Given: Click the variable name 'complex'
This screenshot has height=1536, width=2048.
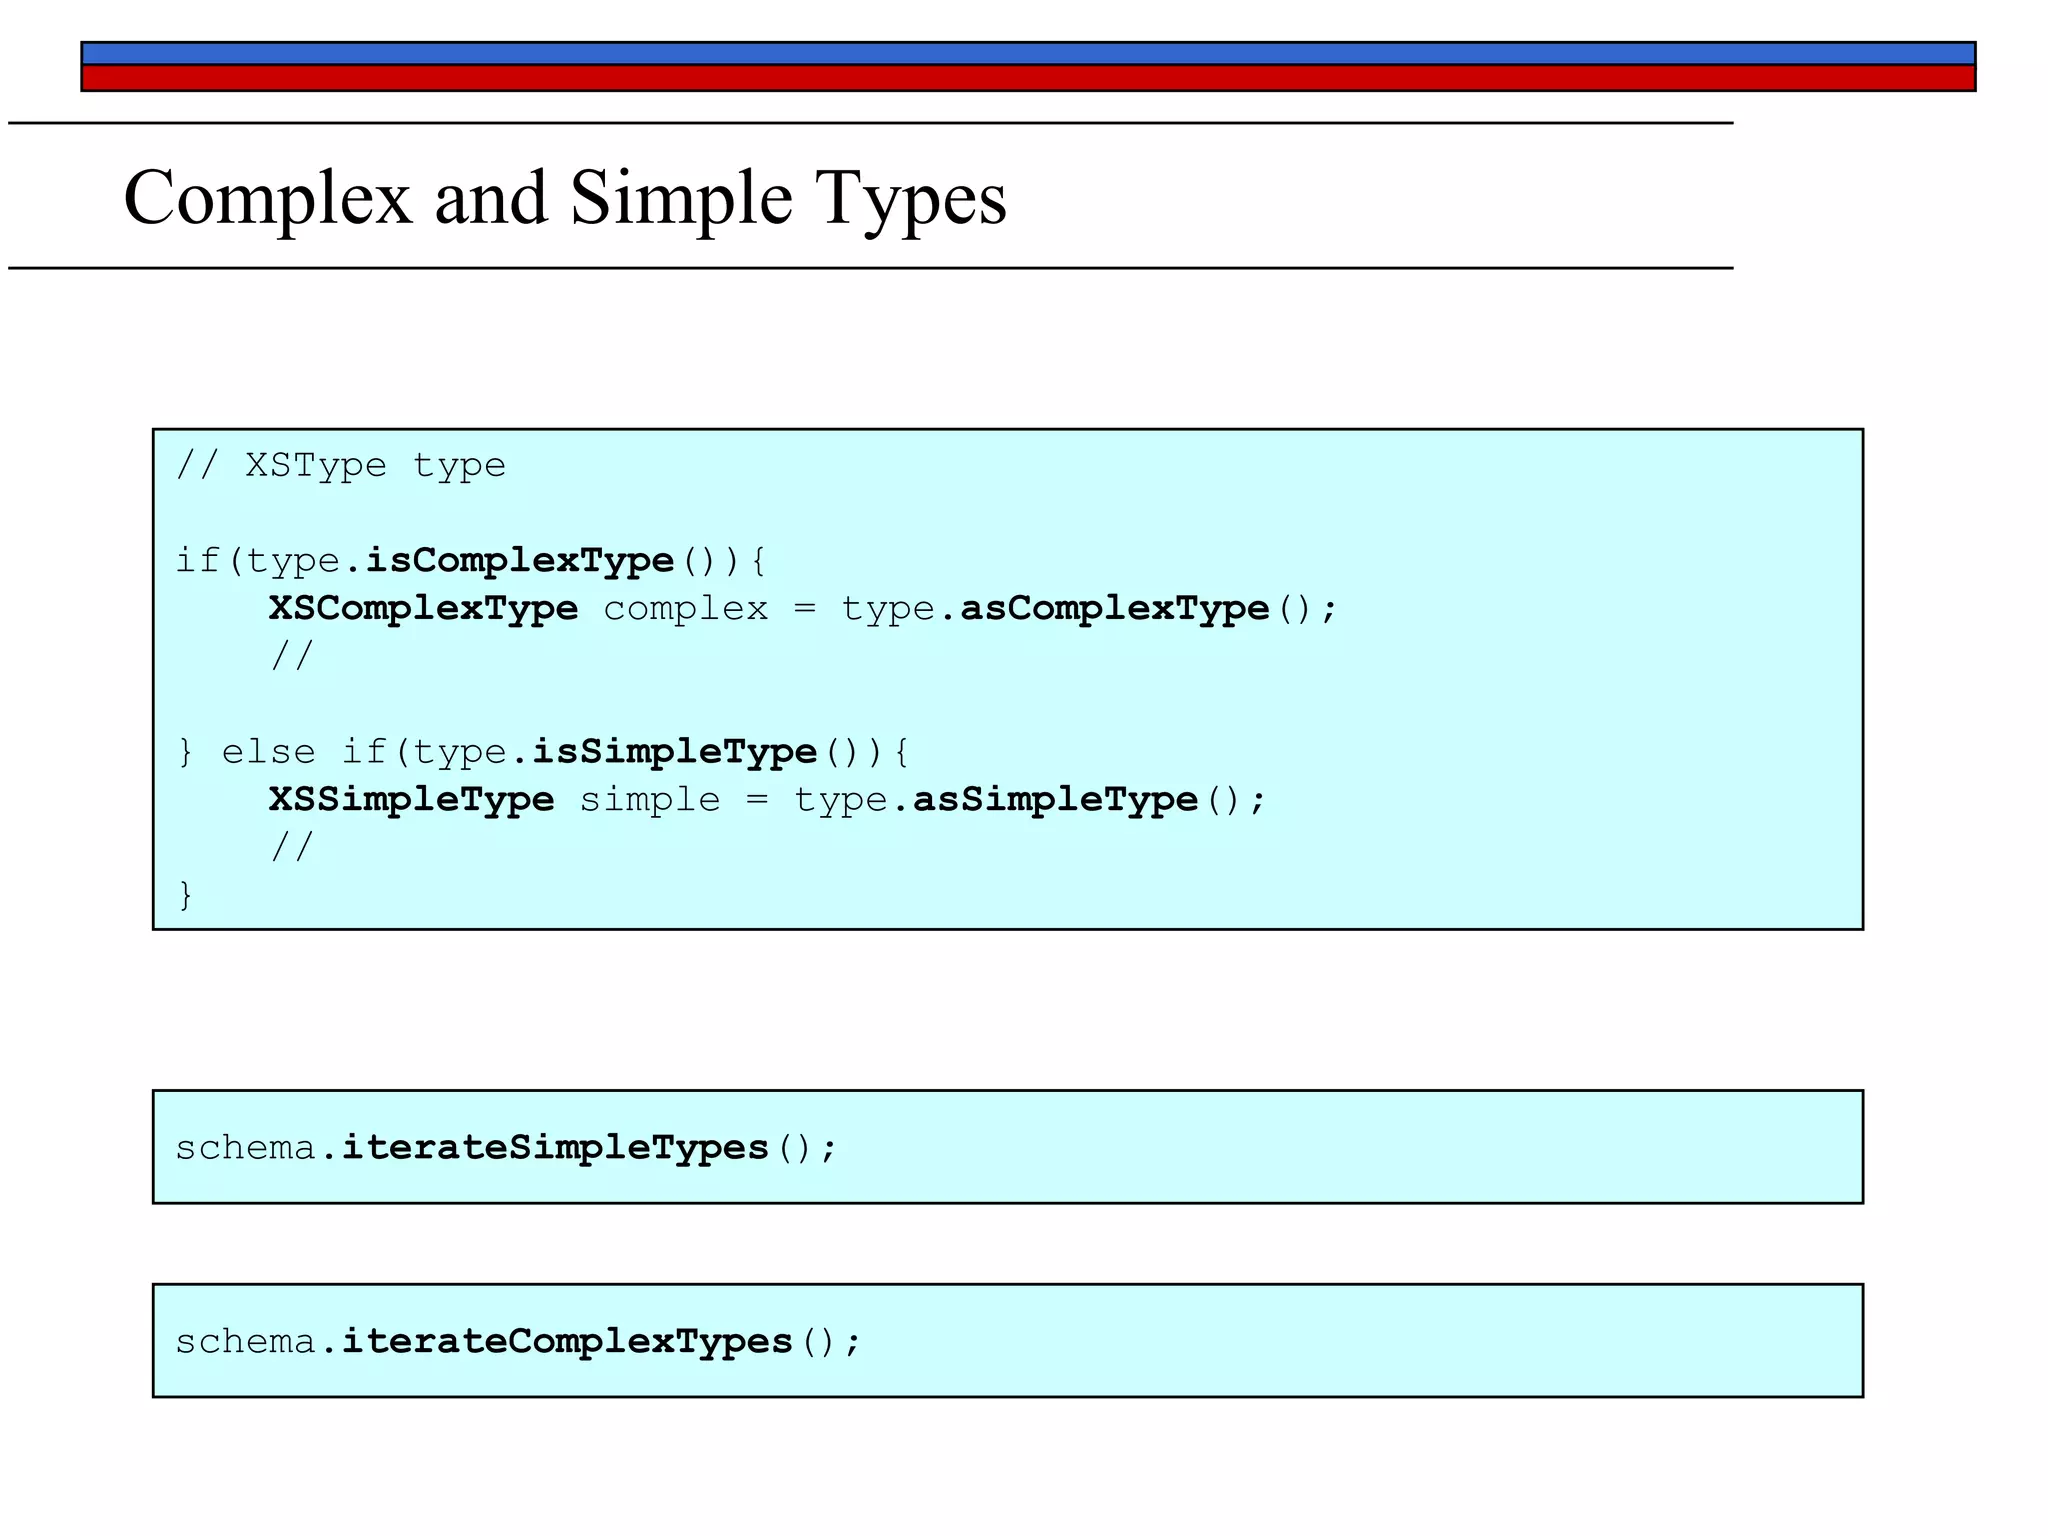Looking at the screenshot, I should click(x=686, y=609).
